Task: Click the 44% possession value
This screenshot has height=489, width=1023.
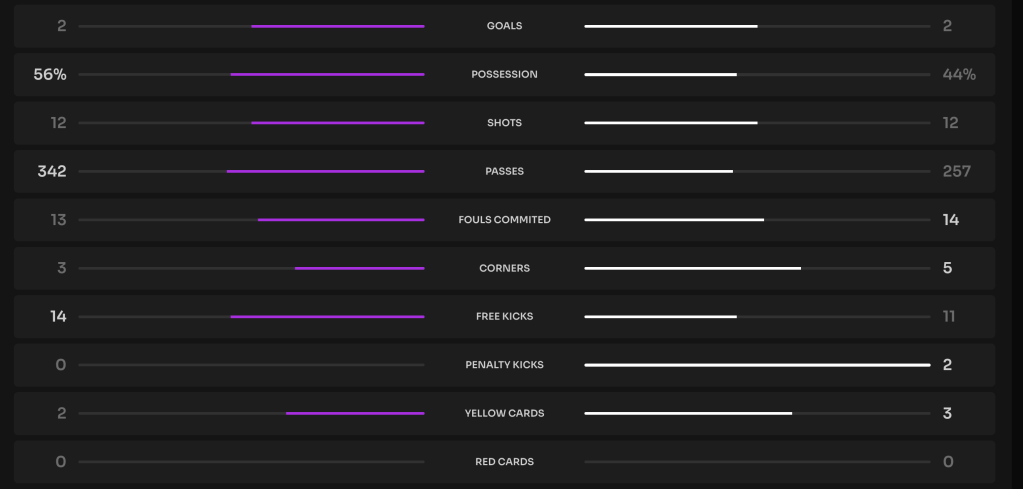Action: coord(958,75)
